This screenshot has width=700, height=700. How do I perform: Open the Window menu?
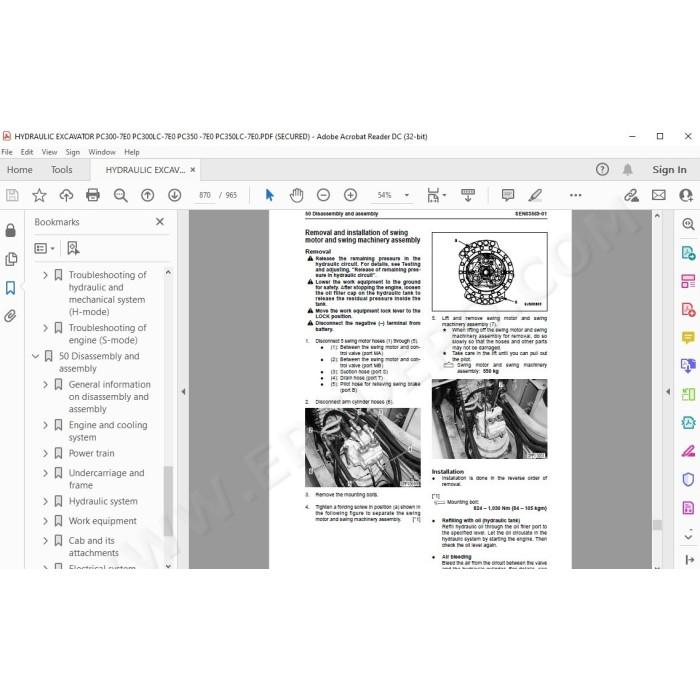(102, 152)
